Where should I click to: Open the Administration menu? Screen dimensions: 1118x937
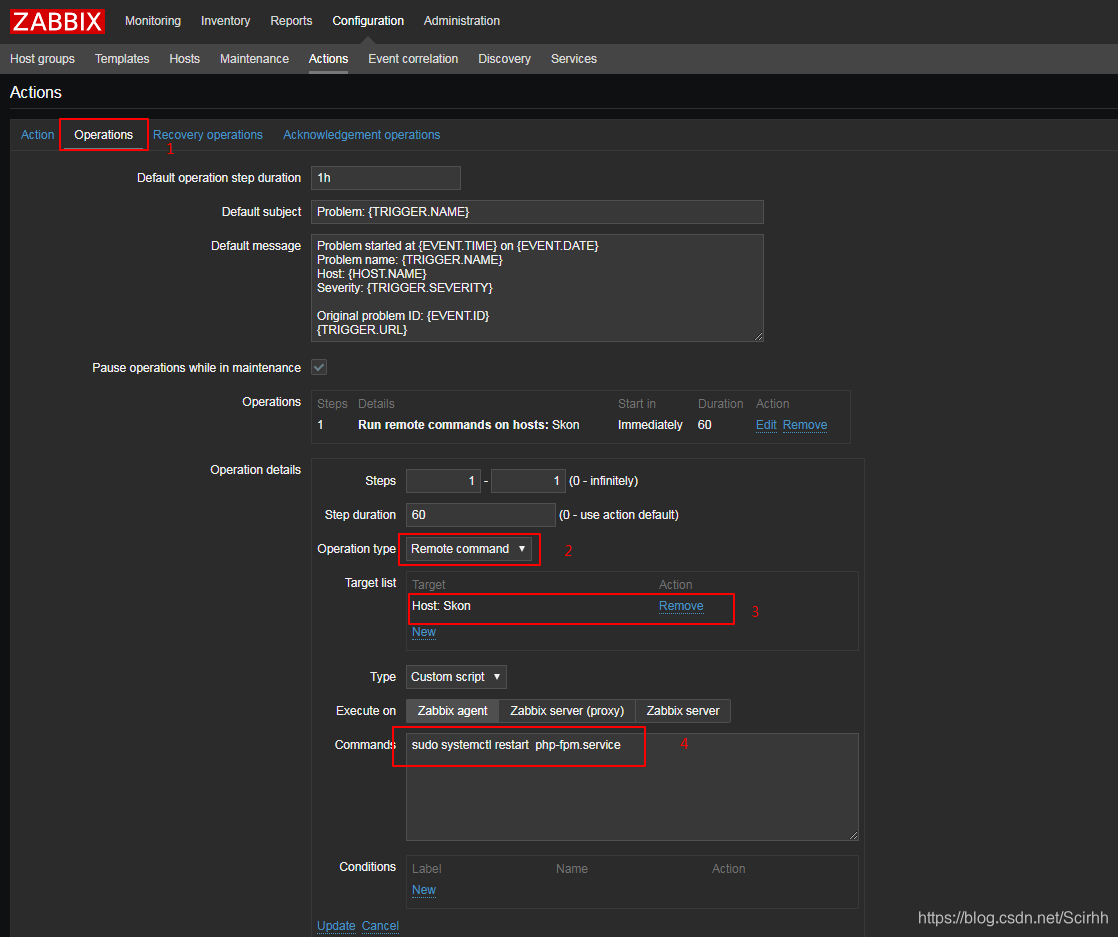(461, 21)
